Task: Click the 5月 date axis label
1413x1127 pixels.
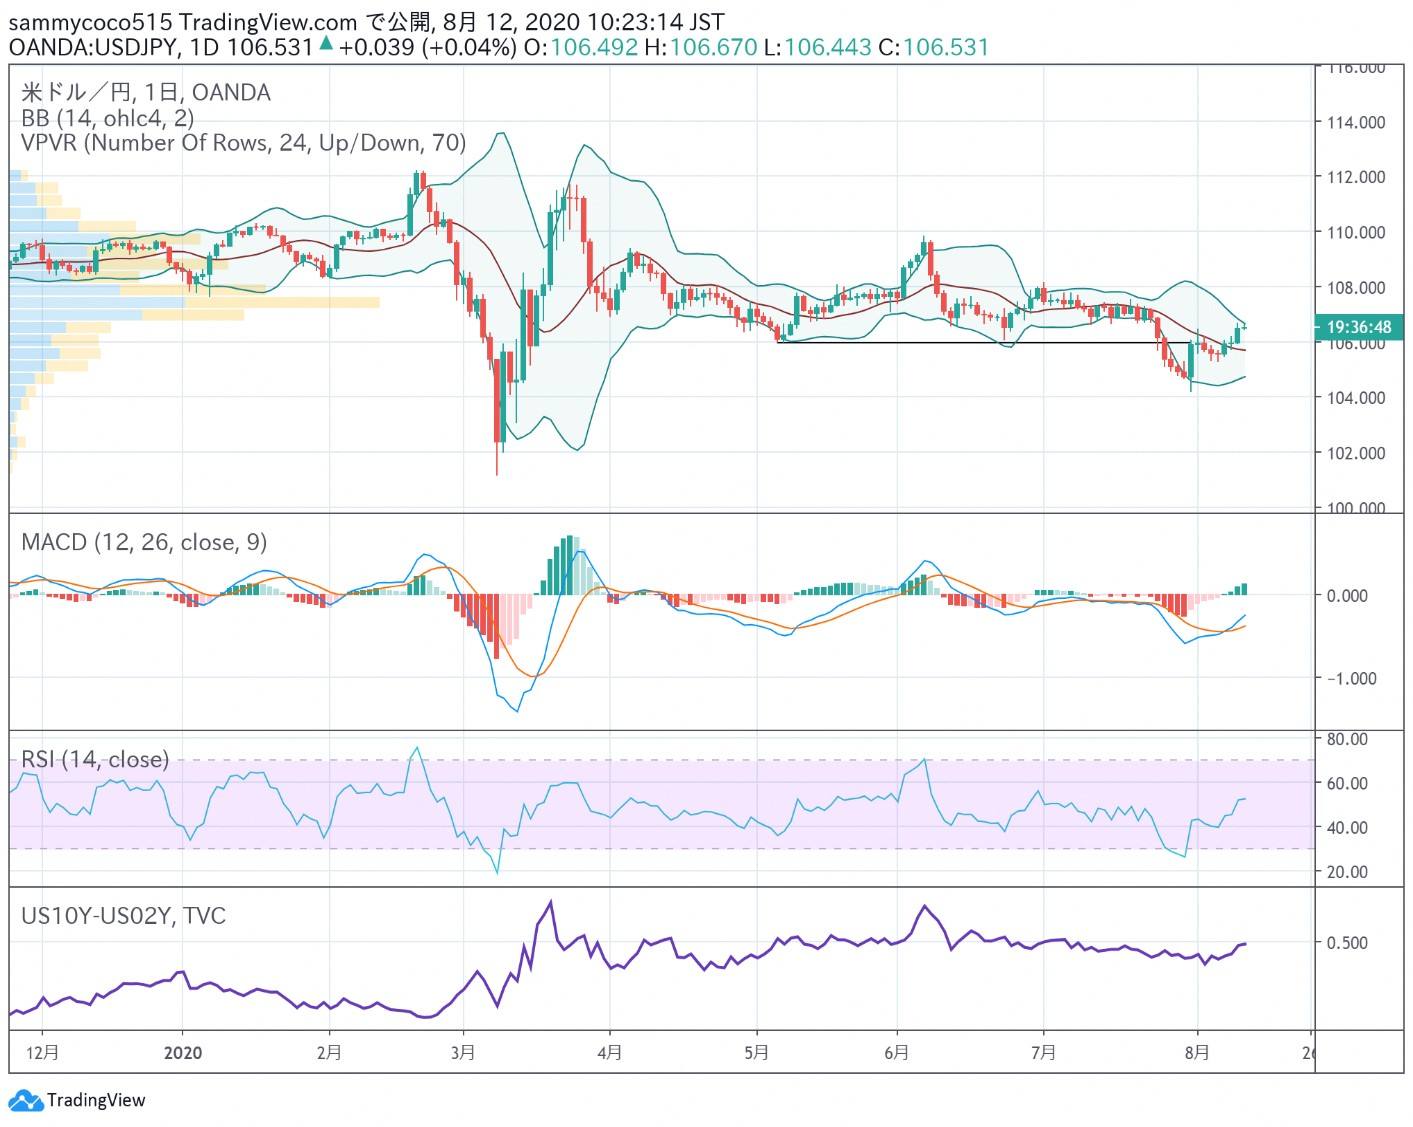Action: point(757,1053)
